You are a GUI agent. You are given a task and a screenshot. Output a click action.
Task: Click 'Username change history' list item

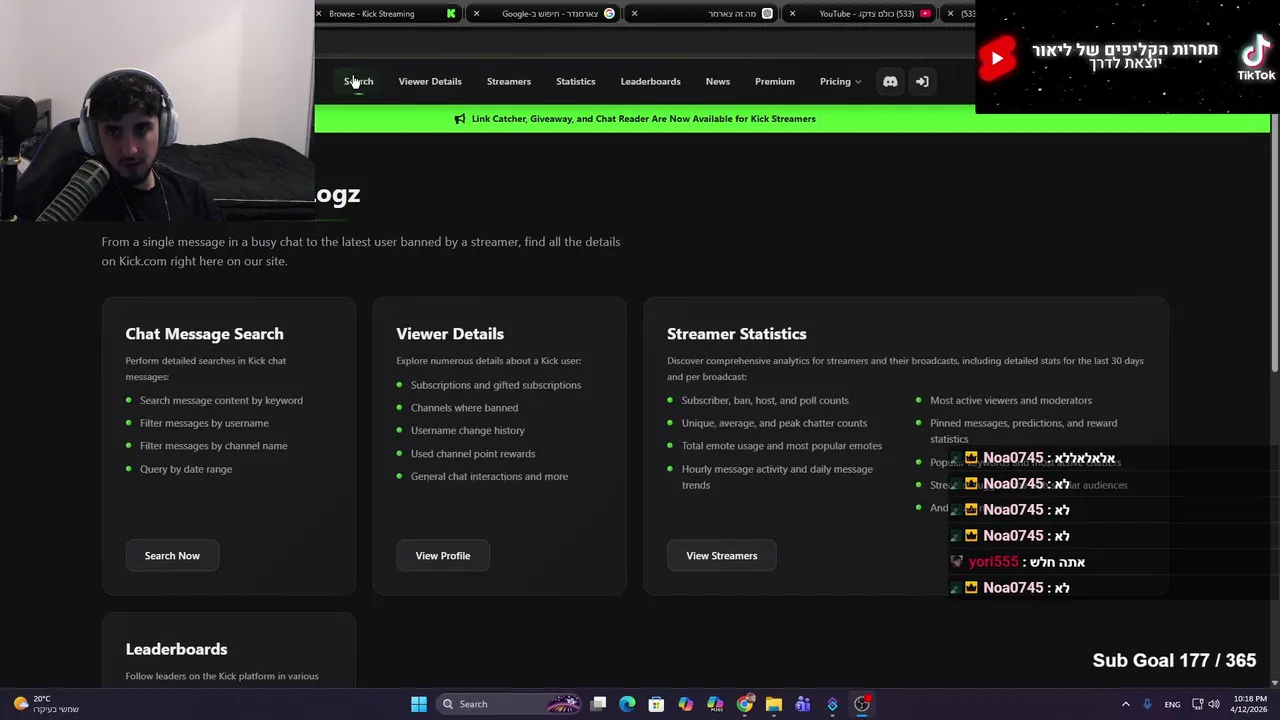(x=467, y=430)
